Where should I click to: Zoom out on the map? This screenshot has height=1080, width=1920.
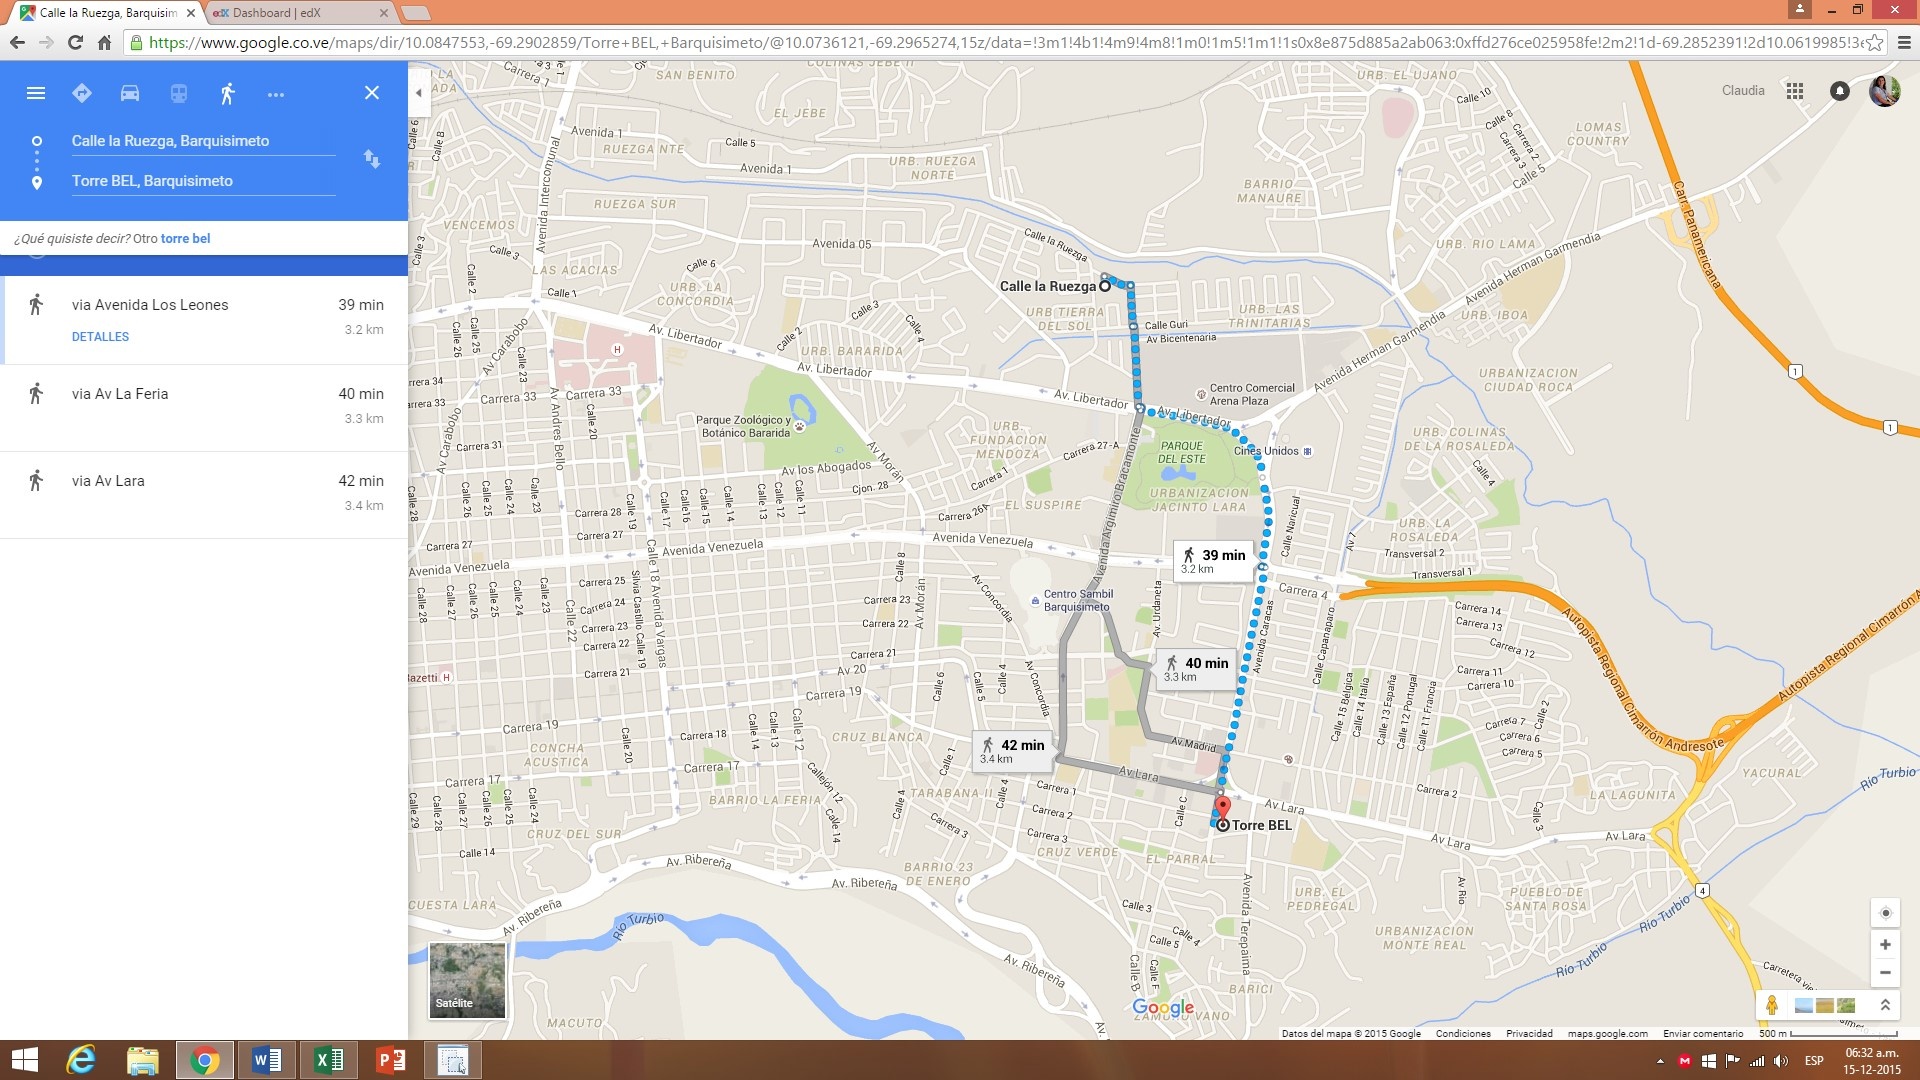(x=1885, y=972)
